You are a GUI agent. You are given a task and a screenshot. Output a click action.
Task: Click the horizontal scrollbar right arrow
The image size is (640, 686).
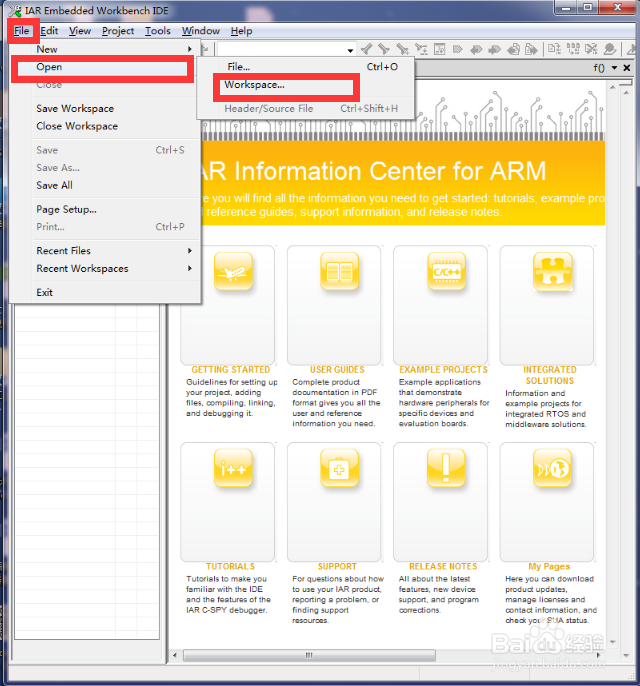coord(599,655)
